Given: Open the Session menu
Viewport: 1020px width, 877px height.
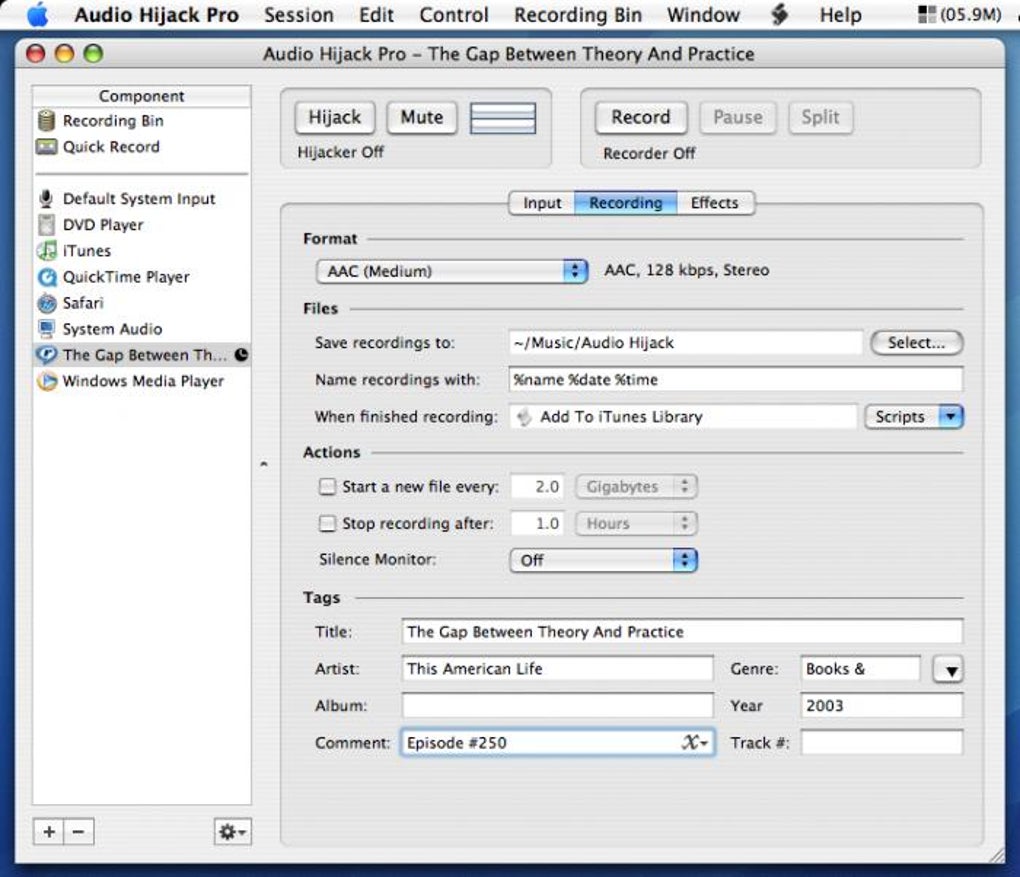Looking at the screenshot, I should [x=299, y=15].
